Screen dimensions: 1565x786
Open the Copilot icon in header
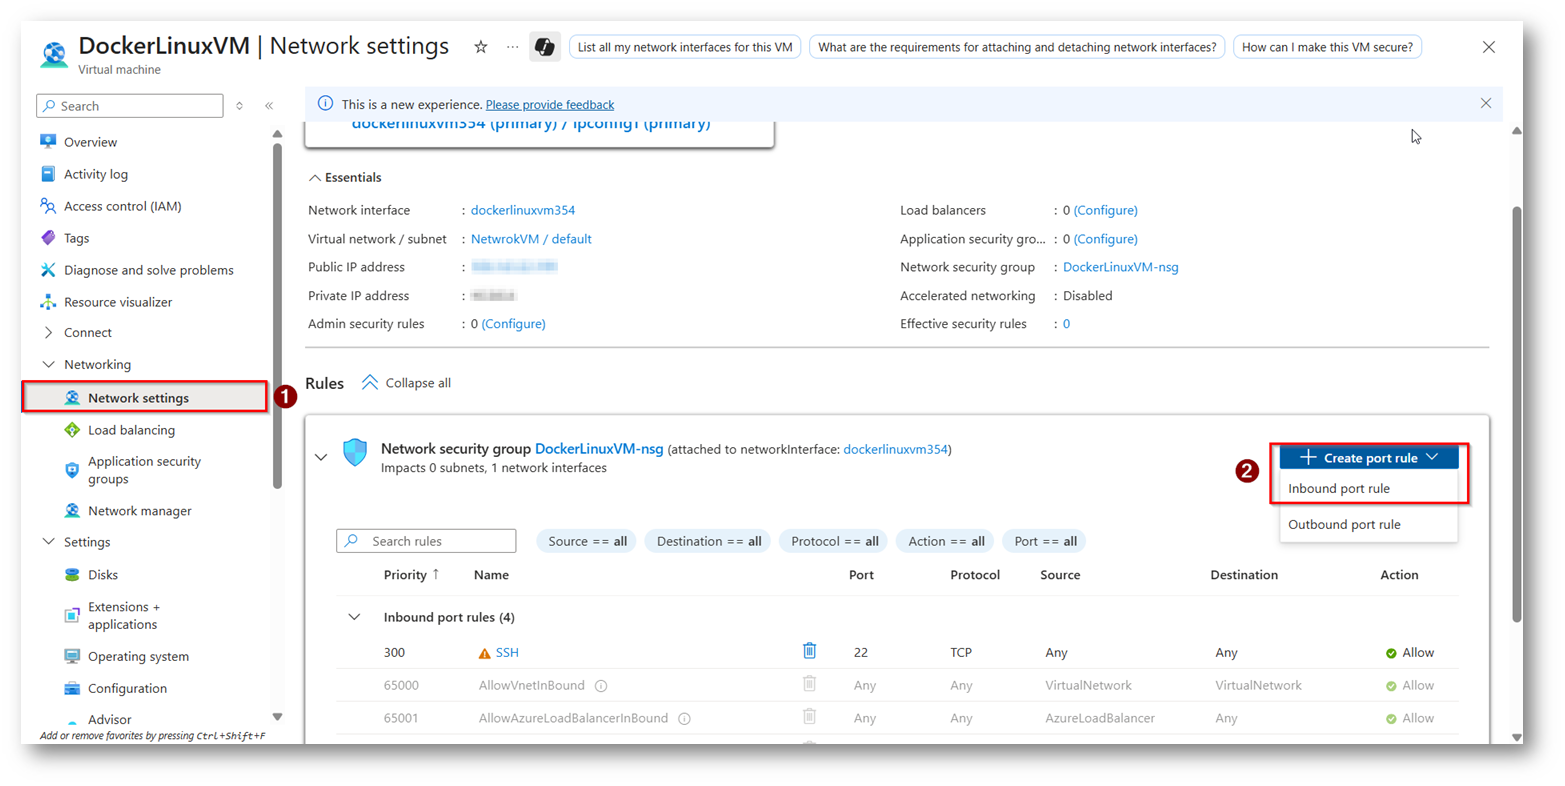(x=544, y=47)
